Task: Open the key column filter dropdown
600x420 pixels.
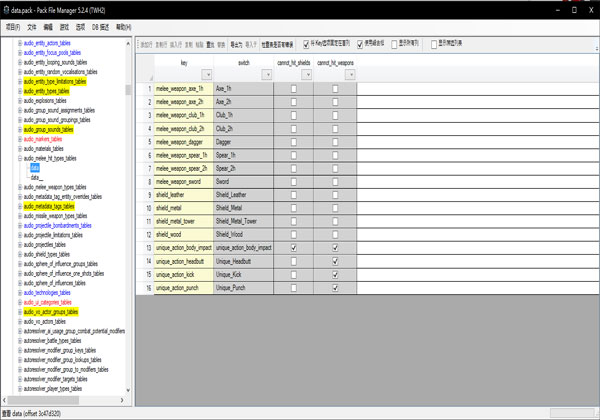Action: tap(206, 74)
